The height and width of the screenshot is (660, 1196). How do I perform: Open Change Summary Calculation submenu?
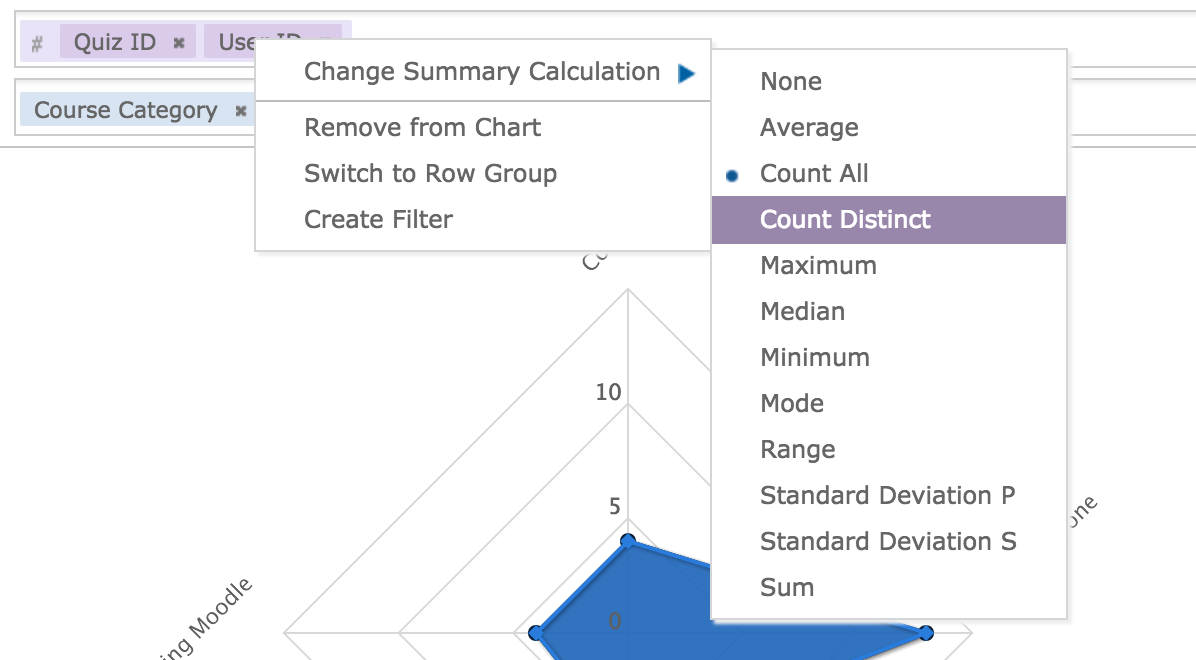(x=482, y=72)
